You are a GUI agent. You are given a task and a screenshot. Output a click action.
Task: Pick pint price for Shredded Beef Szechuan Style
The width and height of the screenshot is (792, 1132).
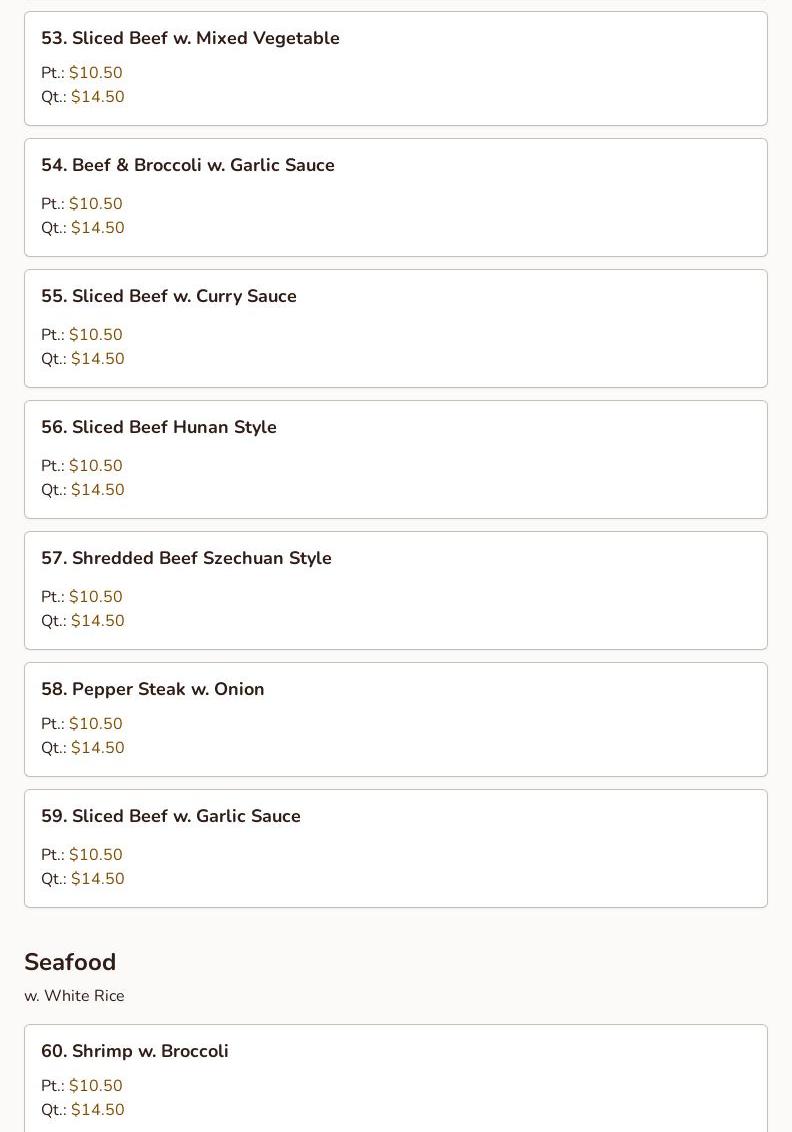[95, 597]
